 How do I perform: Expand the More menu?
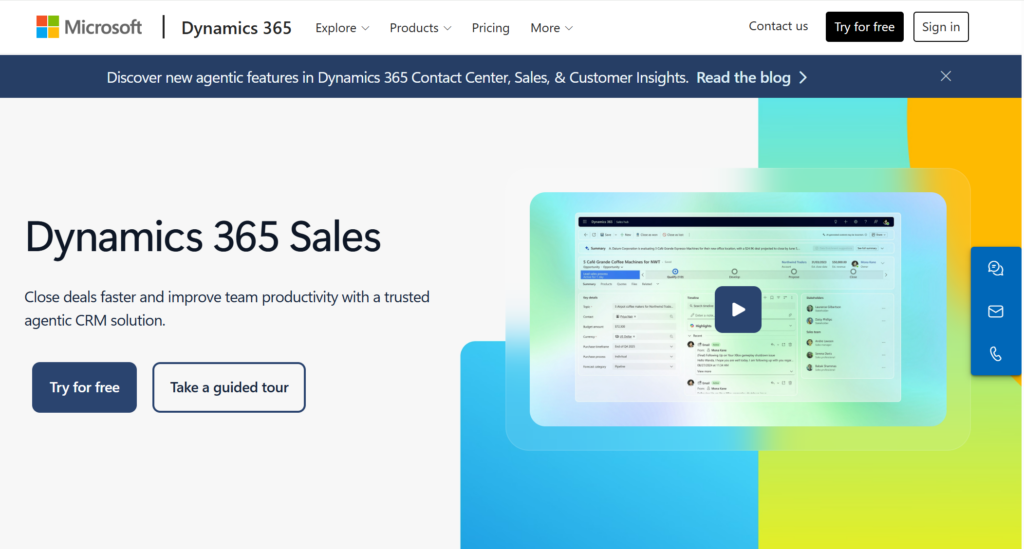point(551,28)
